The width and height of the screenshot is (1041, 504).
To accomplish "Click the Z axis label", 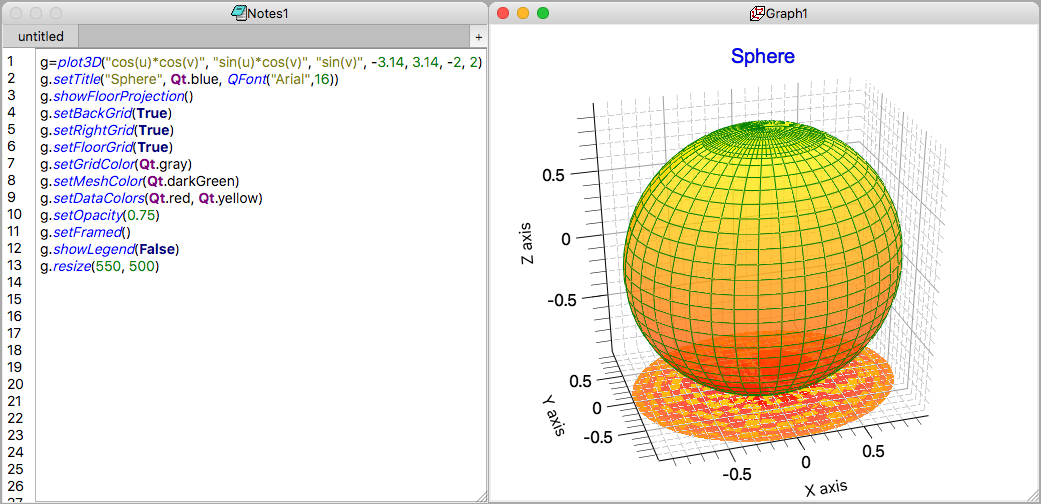I will pyautogui.click(x=527, y=245).
